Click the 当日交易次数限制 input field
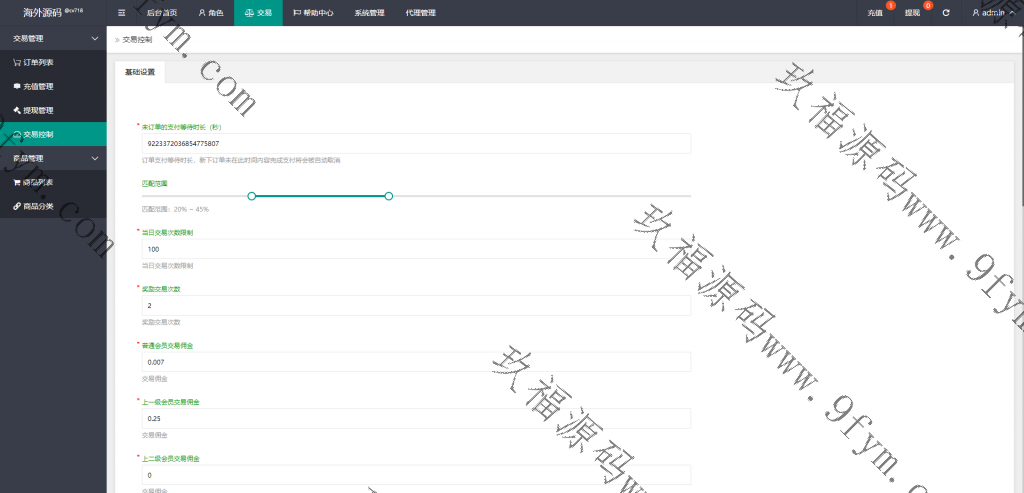Viewport: 1024px width, 493px height. tap(415, 249)
